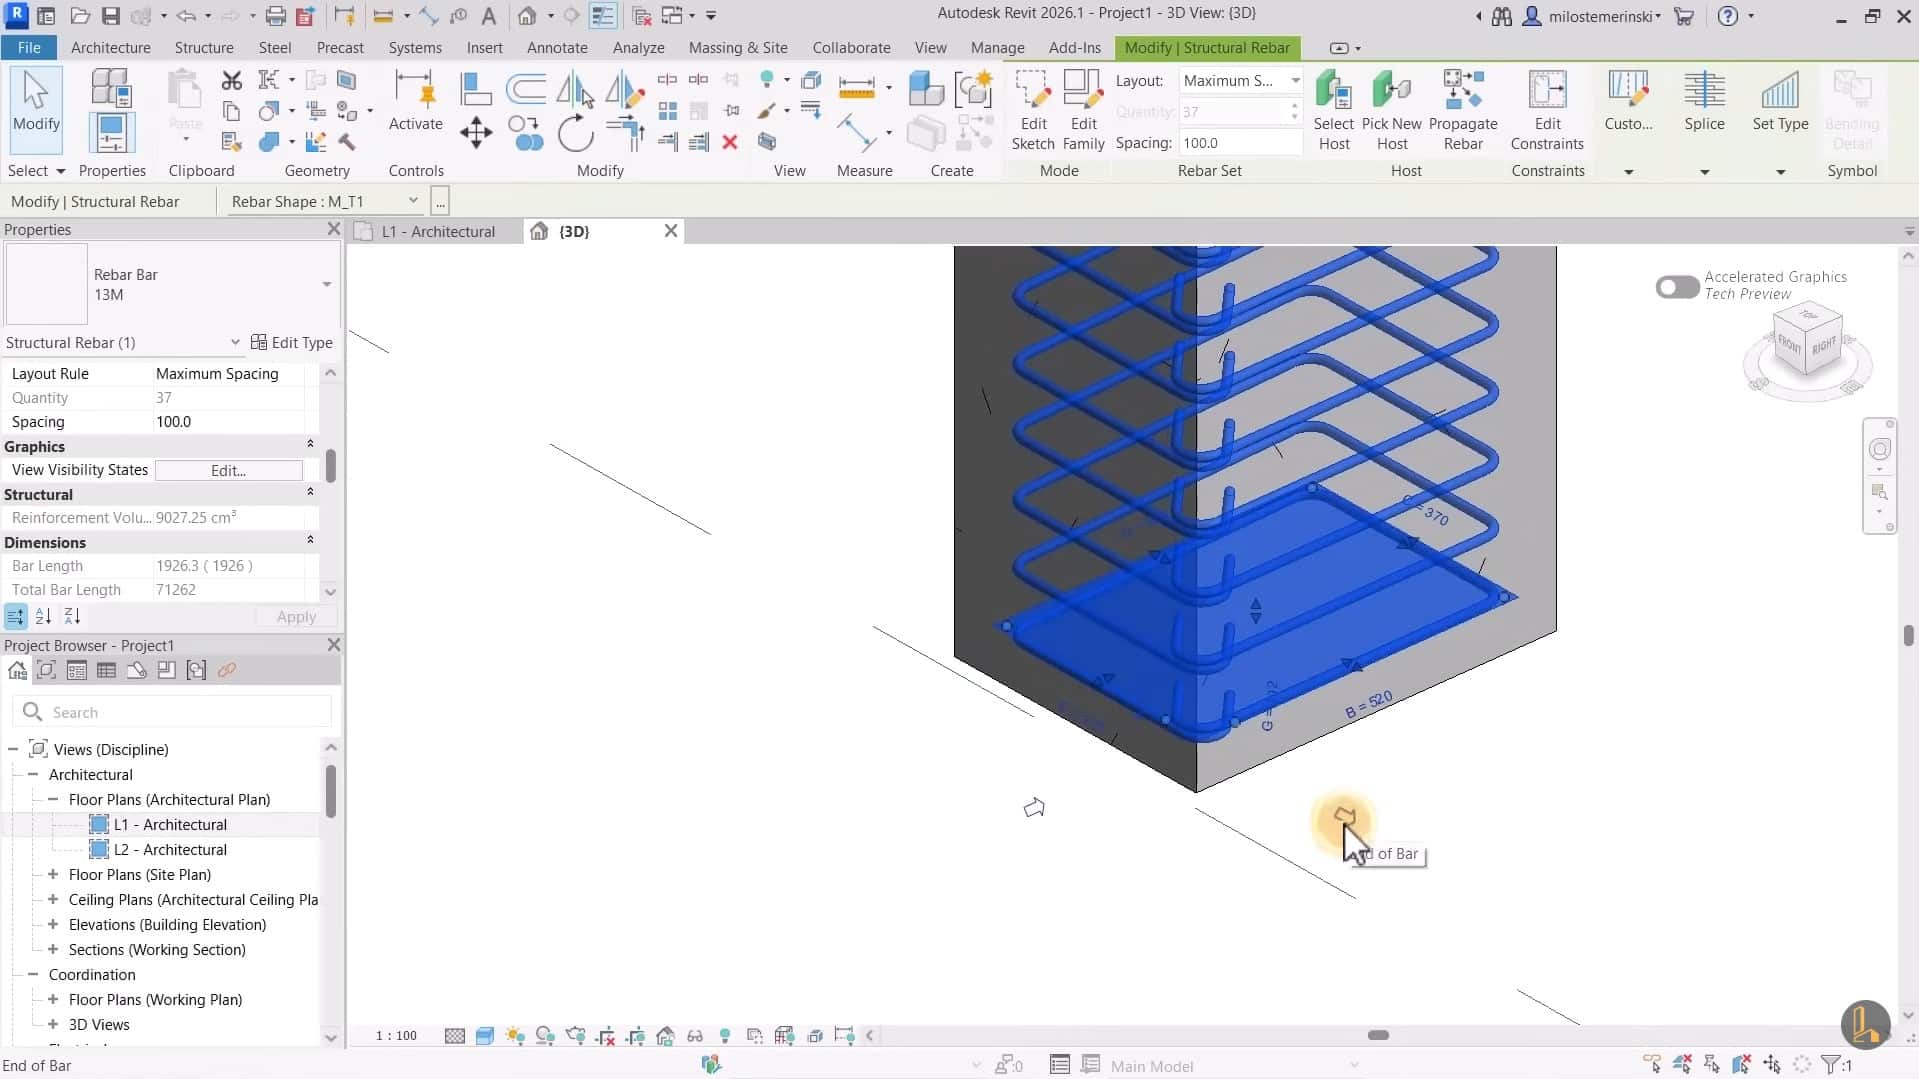
Task: Click the Filter icon in status bar
Action: 1830,1065
